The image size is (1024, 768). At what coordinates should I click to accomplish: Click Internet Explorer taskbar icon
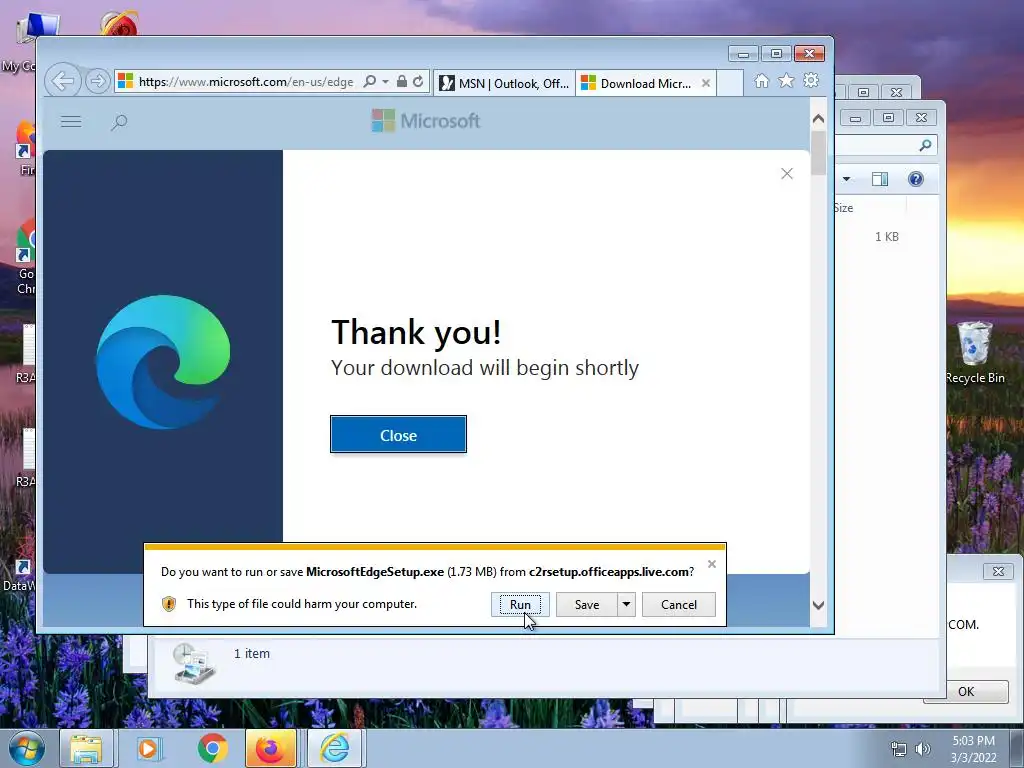[334, 748]
